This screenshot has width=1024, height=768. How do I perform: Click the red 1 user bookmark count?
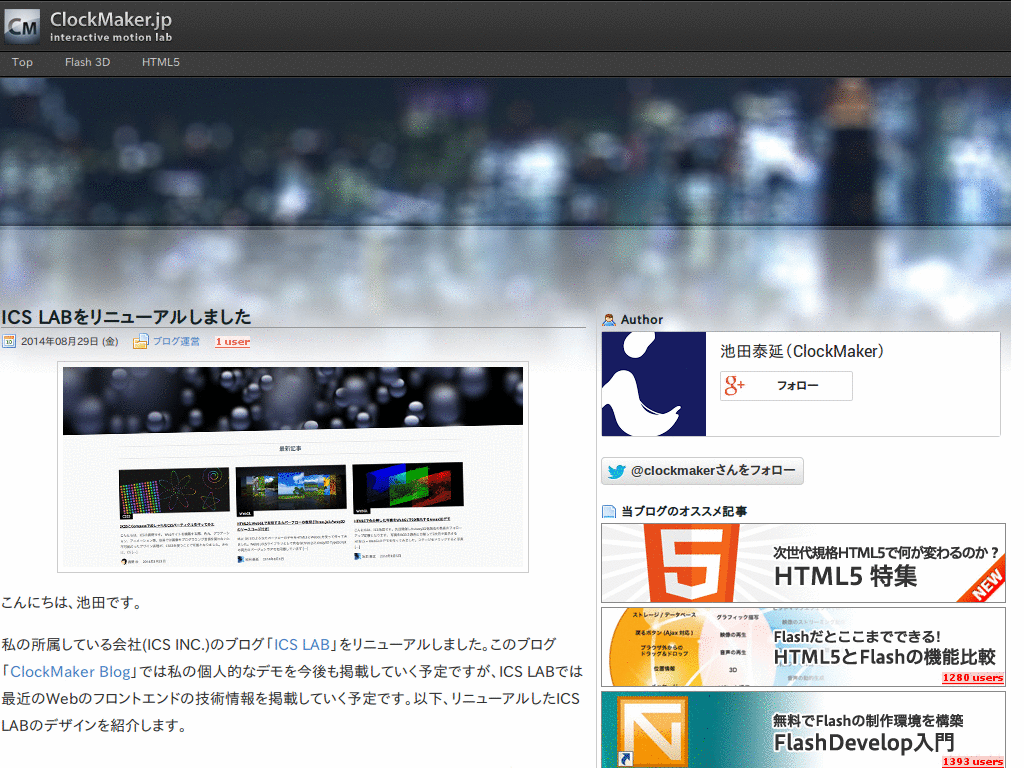coord(233,342)
